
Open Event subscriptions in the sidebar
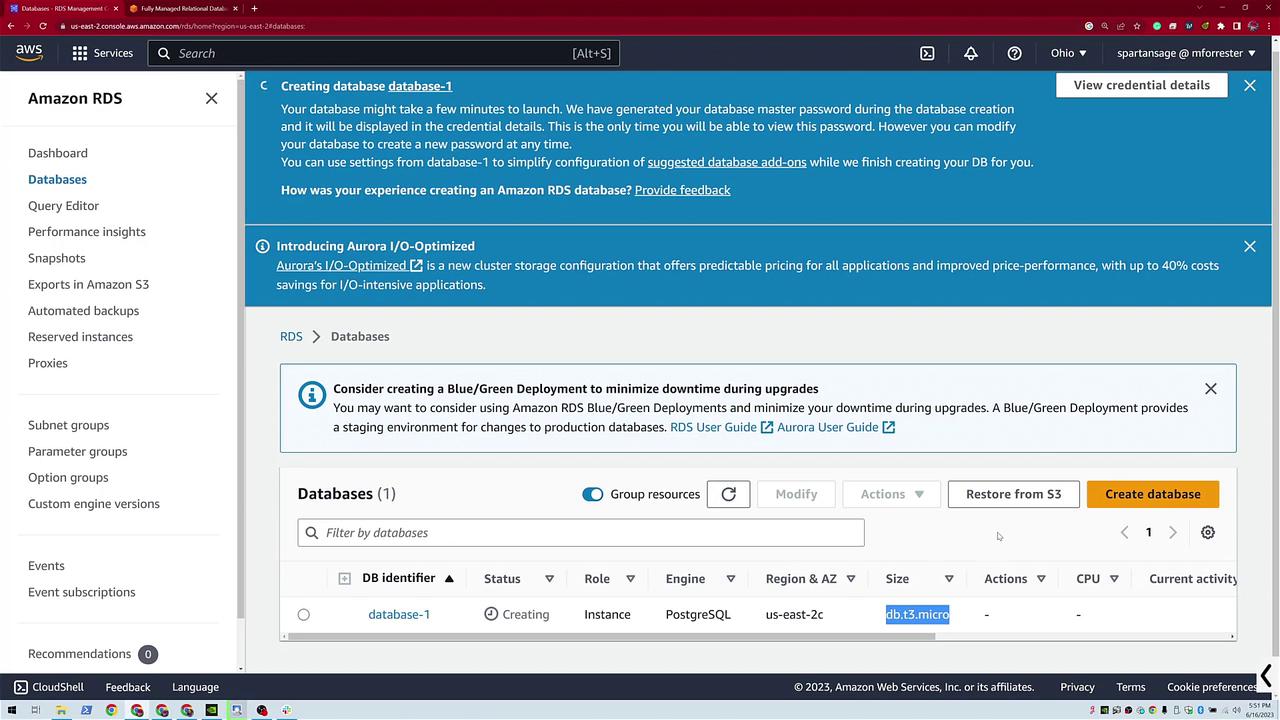click(82, 592)
